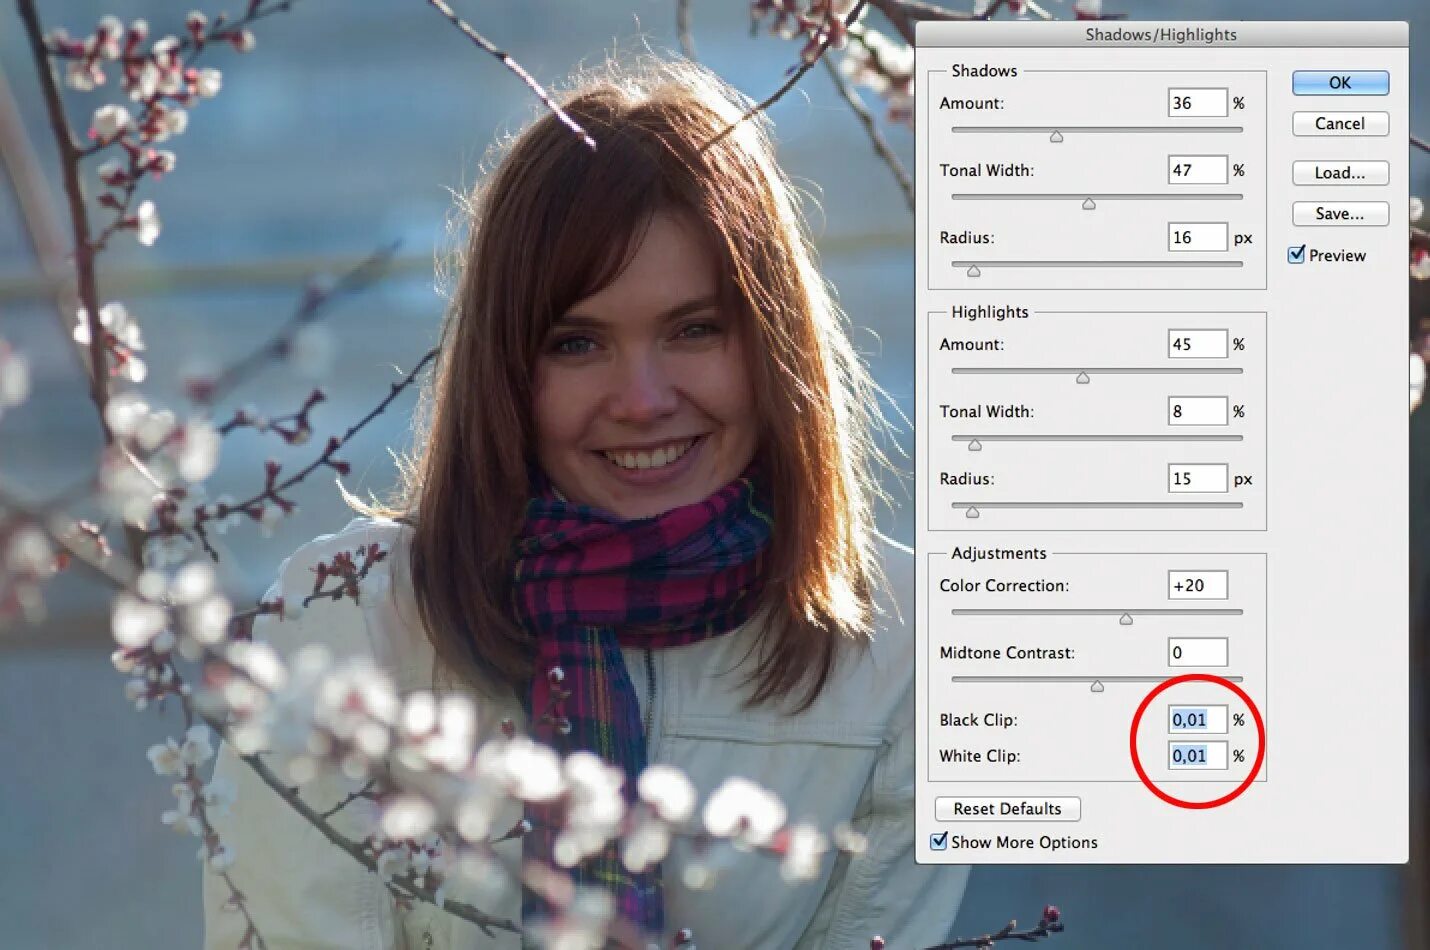Focus the Shadows Amount field showing 36
The height and width of the screenshot is (950, 1430).
tap(1197, 103)
